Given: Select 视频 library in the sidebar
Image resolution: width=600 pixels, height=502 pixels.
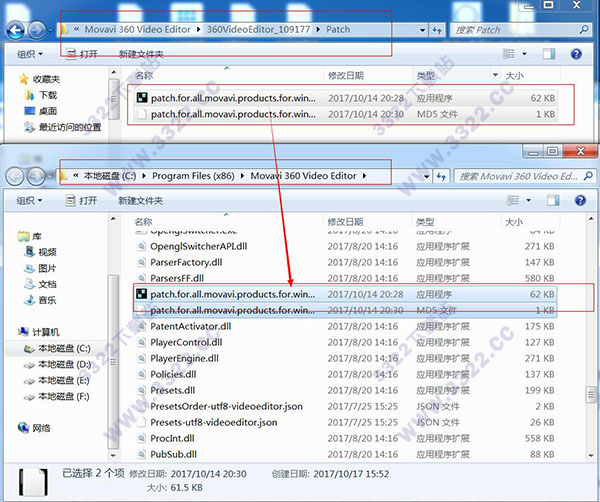Looking at the screenshot, I should 41,252.
